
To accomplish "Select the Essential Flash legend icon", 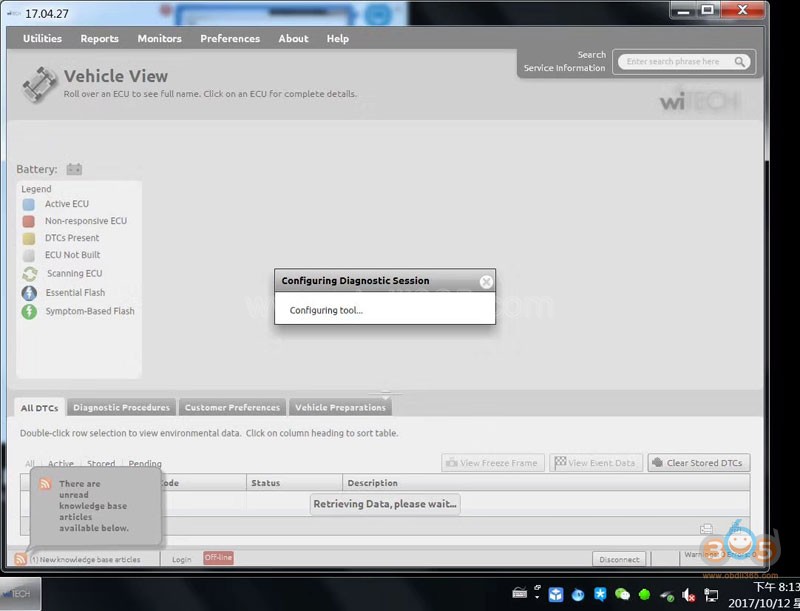I will pos(30,292).
